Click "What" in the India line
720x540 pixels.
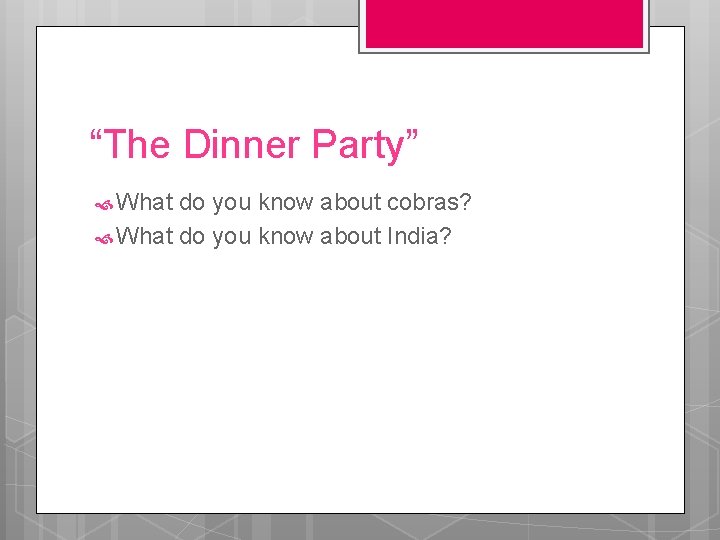[145, 236]
